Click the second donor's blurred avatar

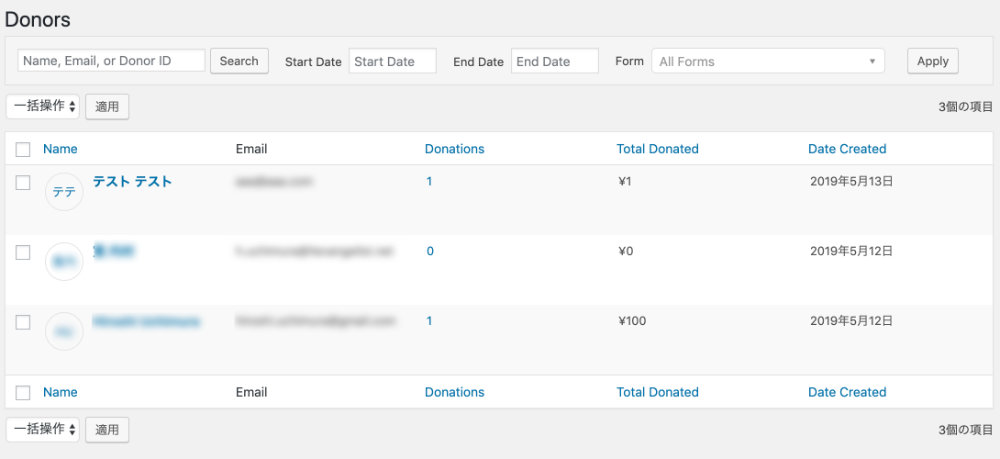point(64,261)
